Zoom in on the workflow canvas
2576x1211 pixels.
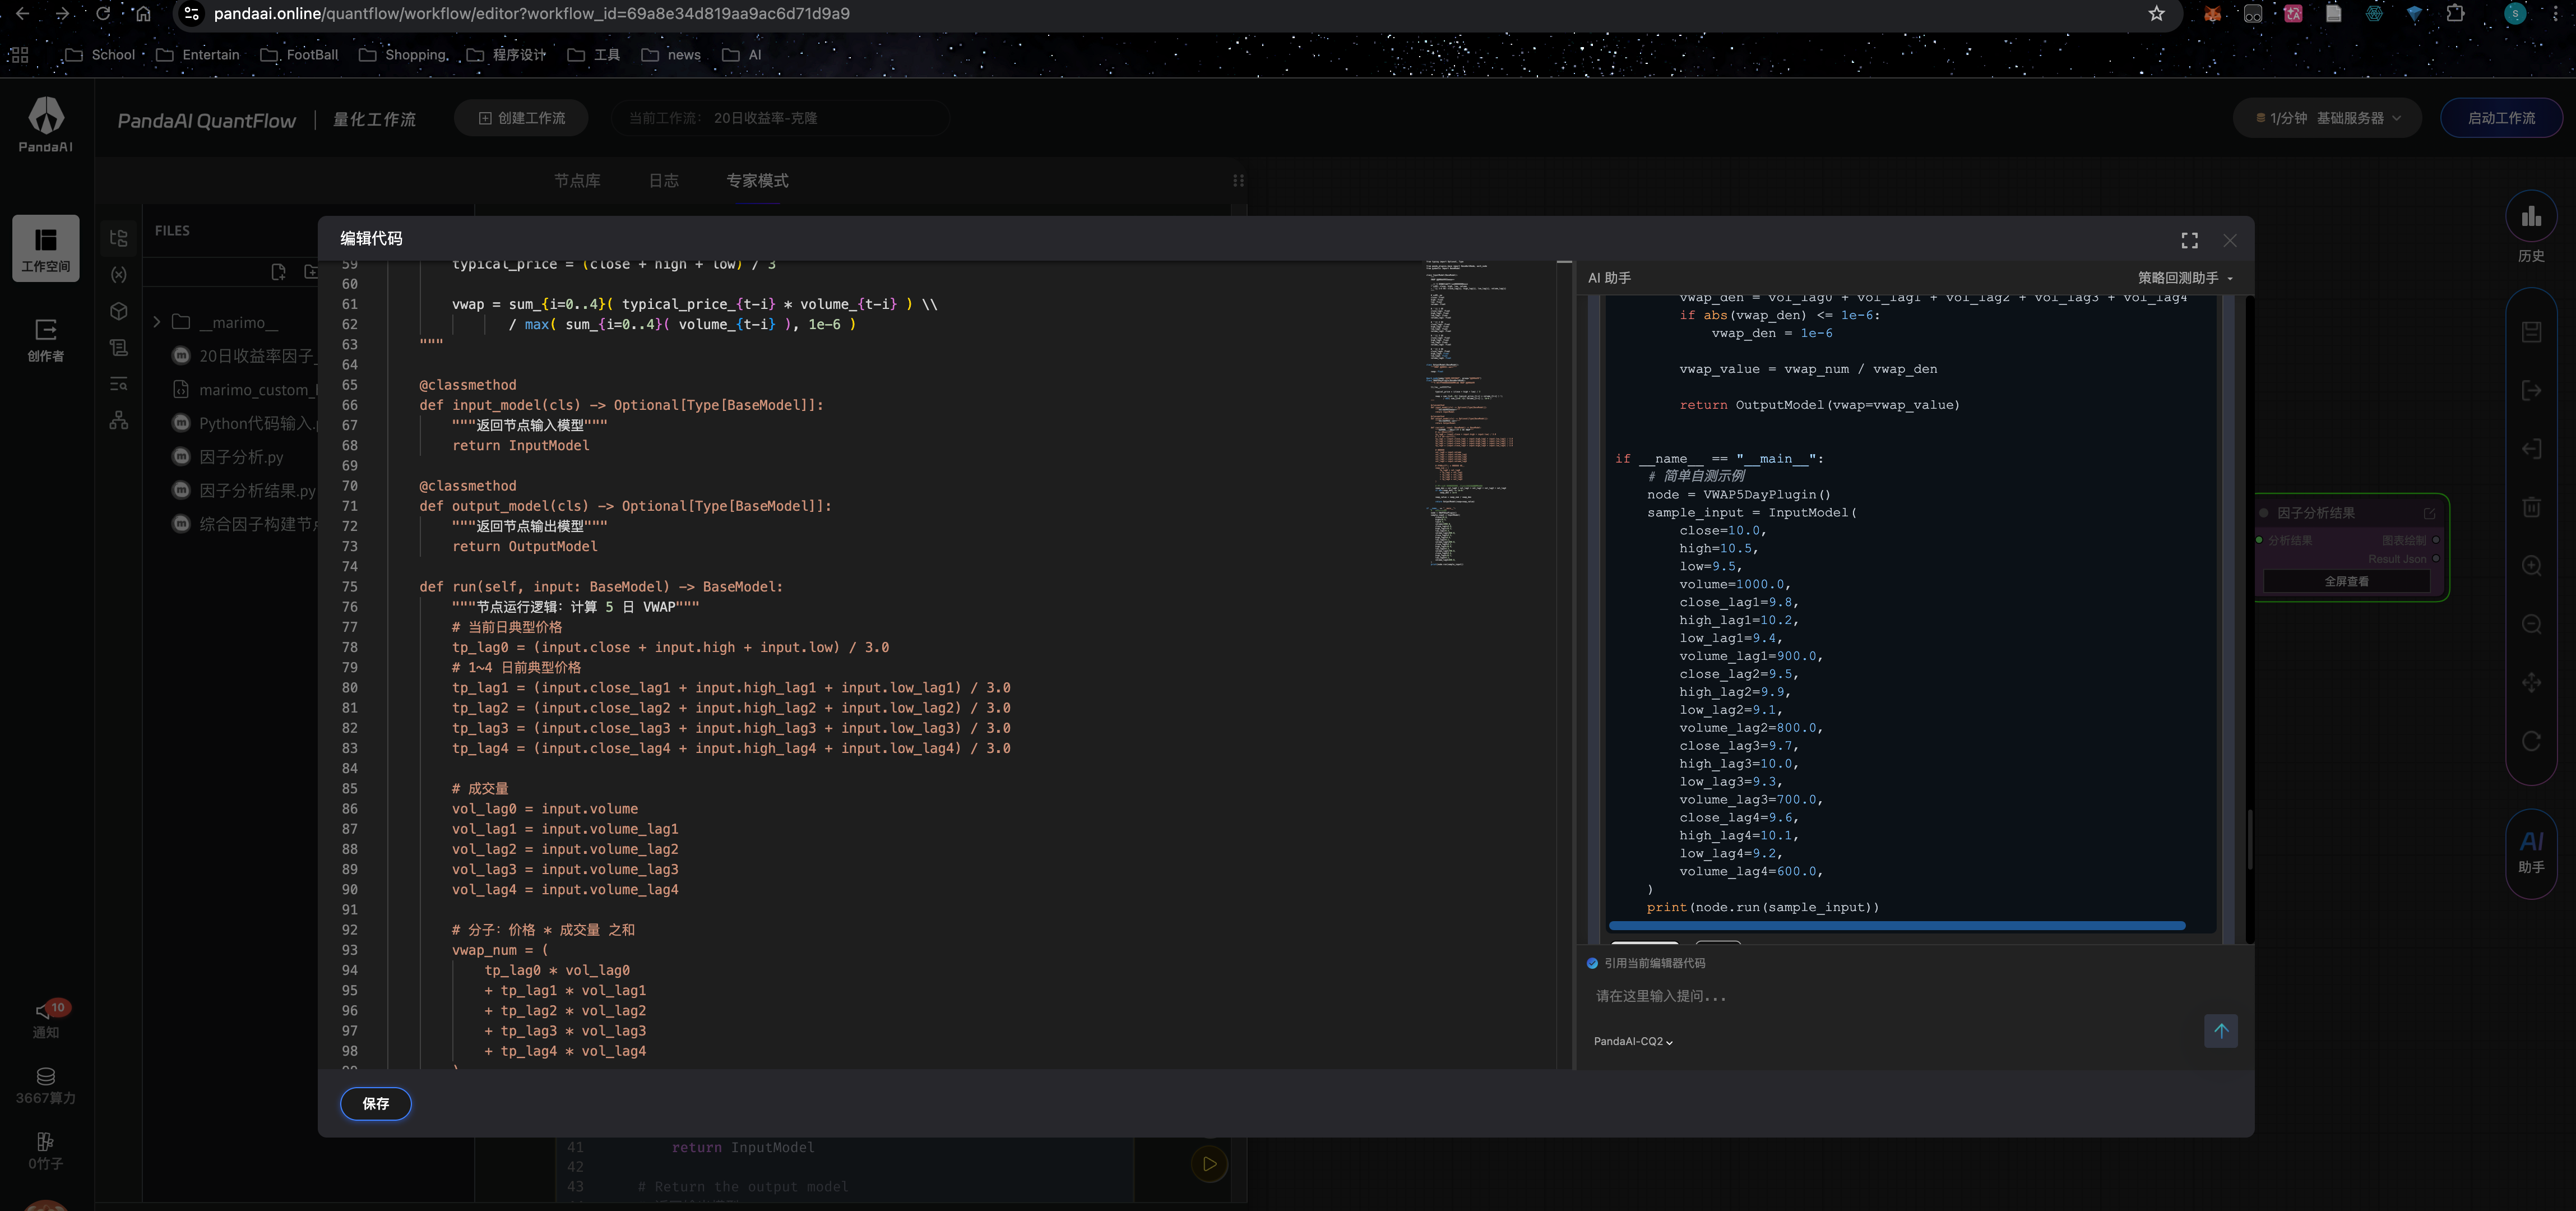click(x=2531, y=566)
